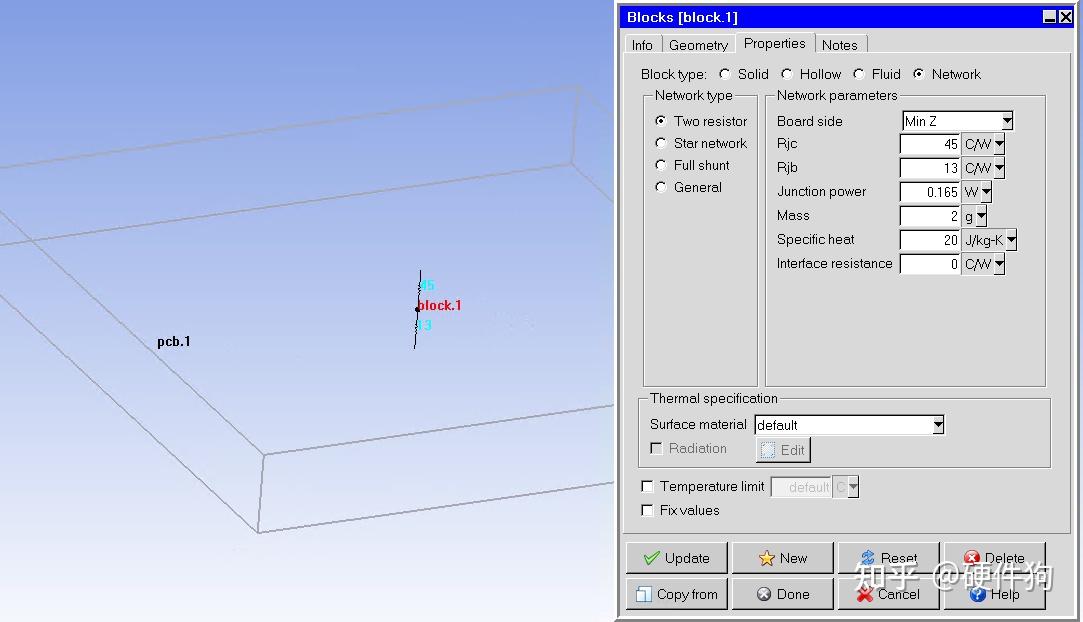Minimize the Blocks dialog
This screenshot has height=622, width=1083.
pos(1049,17)
